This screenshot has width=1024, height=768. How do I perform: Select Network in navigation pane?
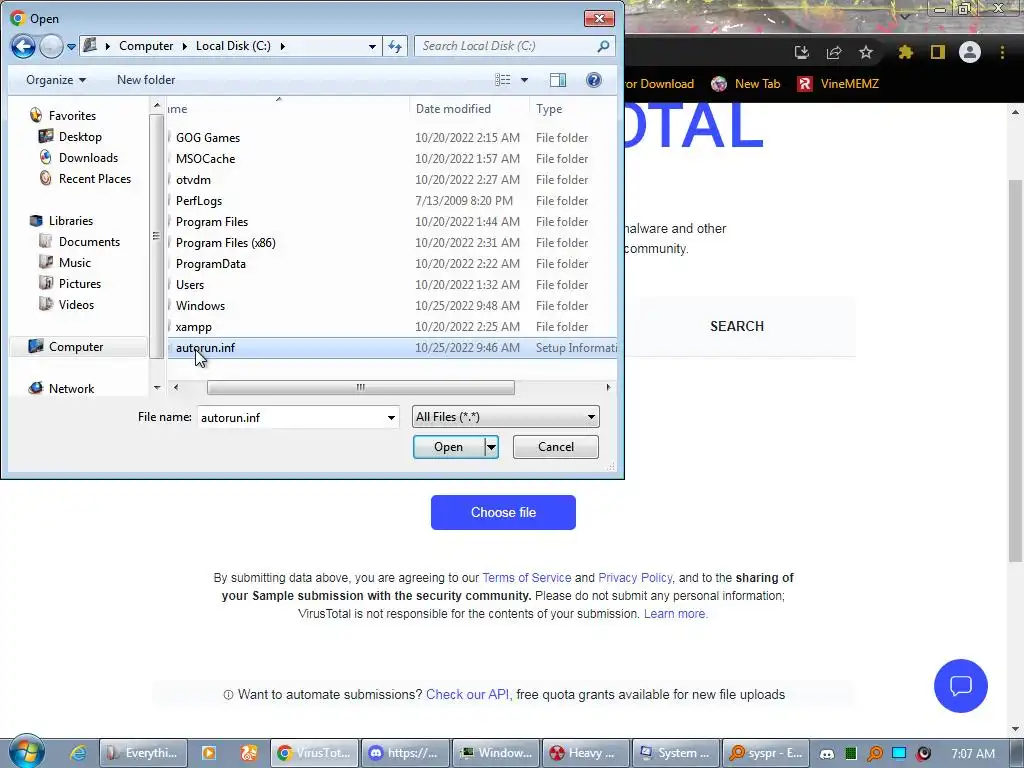pos(71,389)
